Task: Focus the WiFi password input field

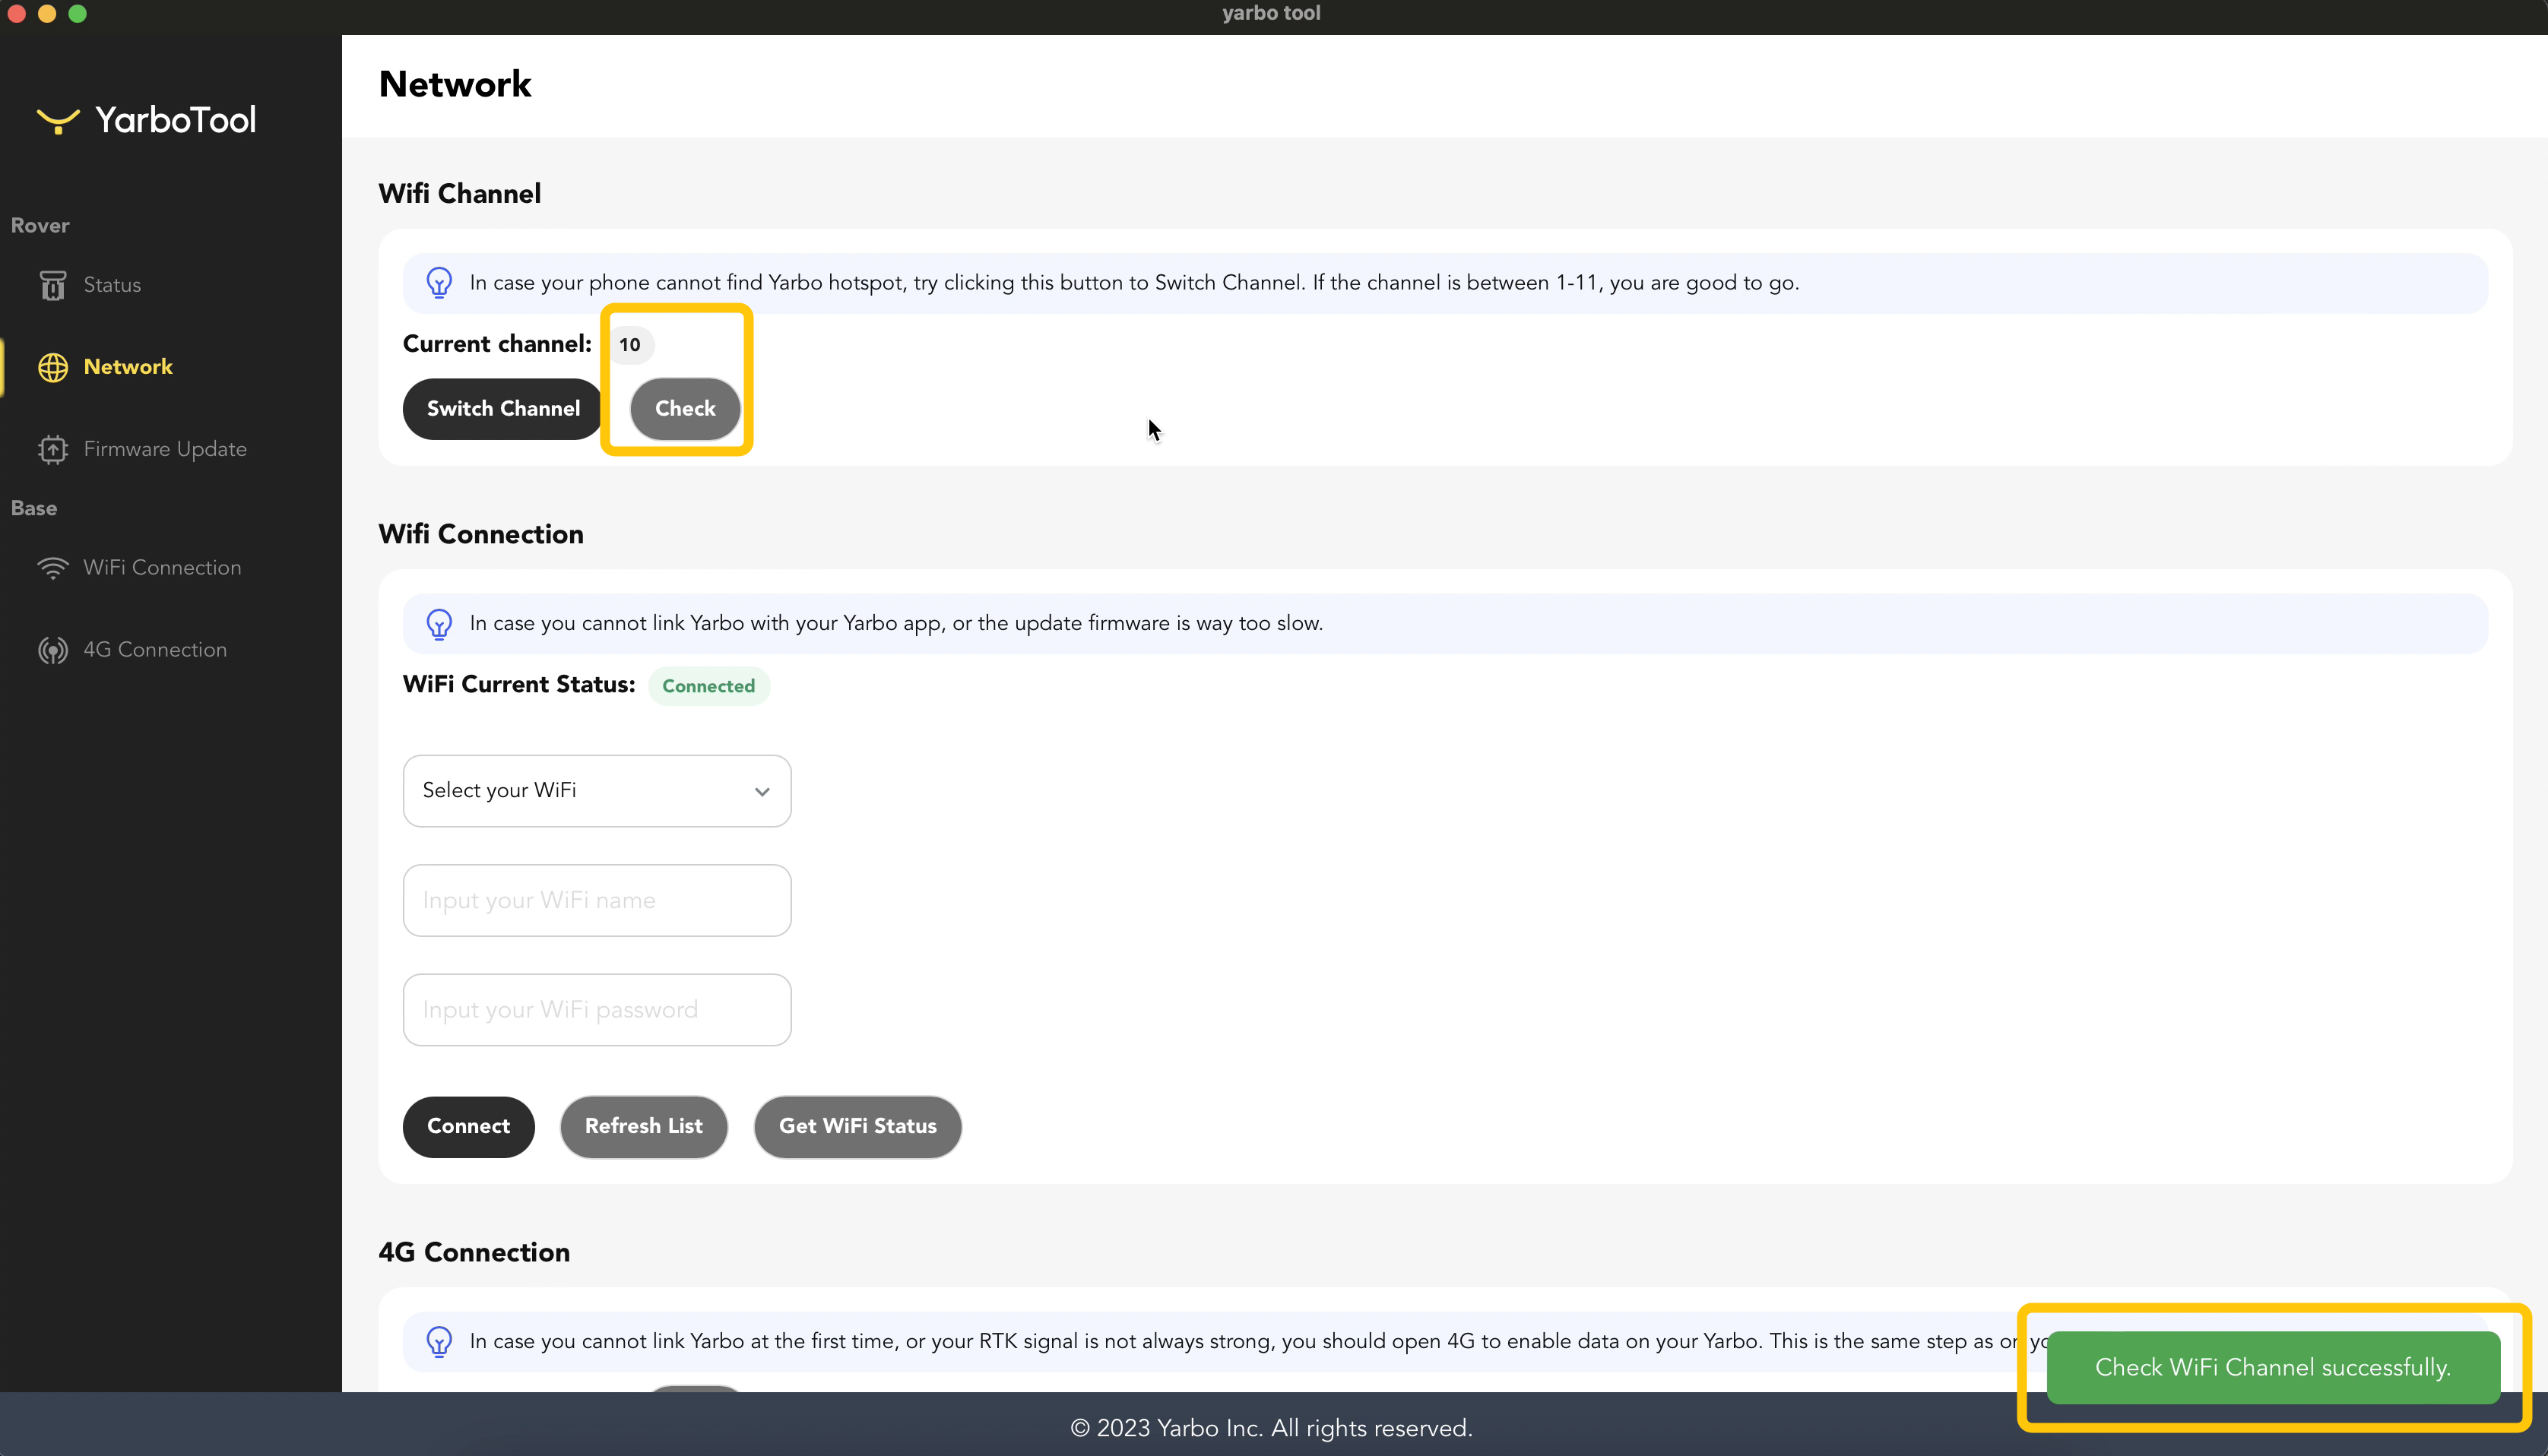Action: 596,1010
